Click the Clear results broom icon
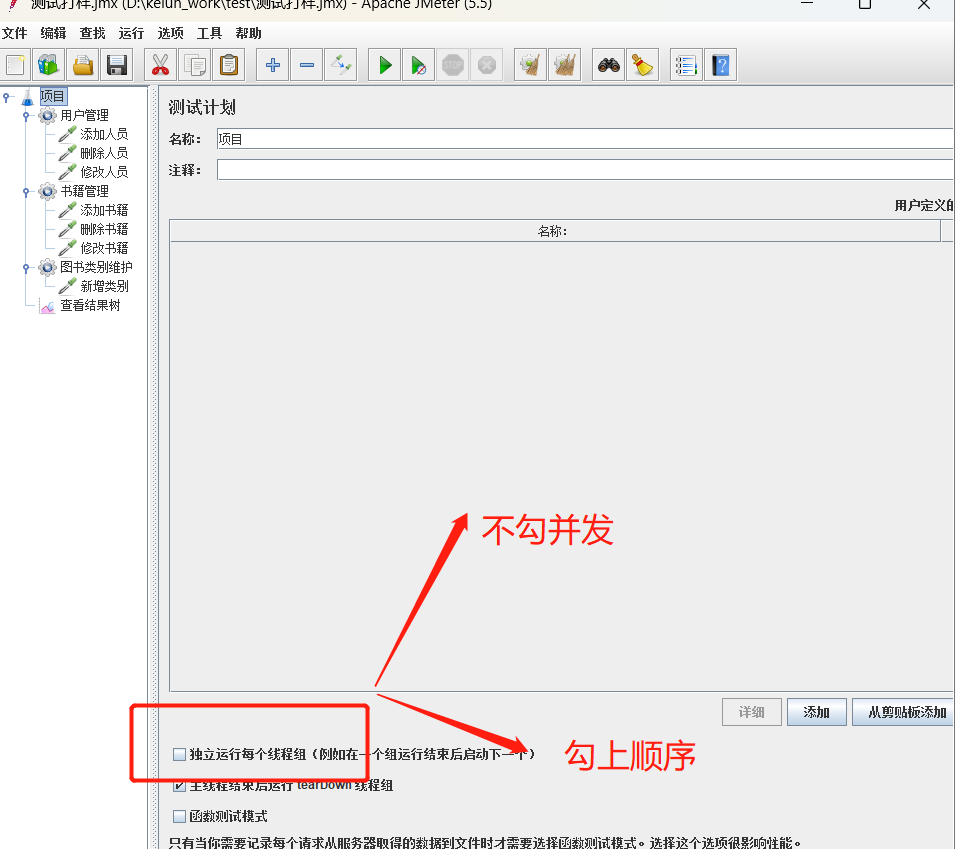 coord(530,65)
